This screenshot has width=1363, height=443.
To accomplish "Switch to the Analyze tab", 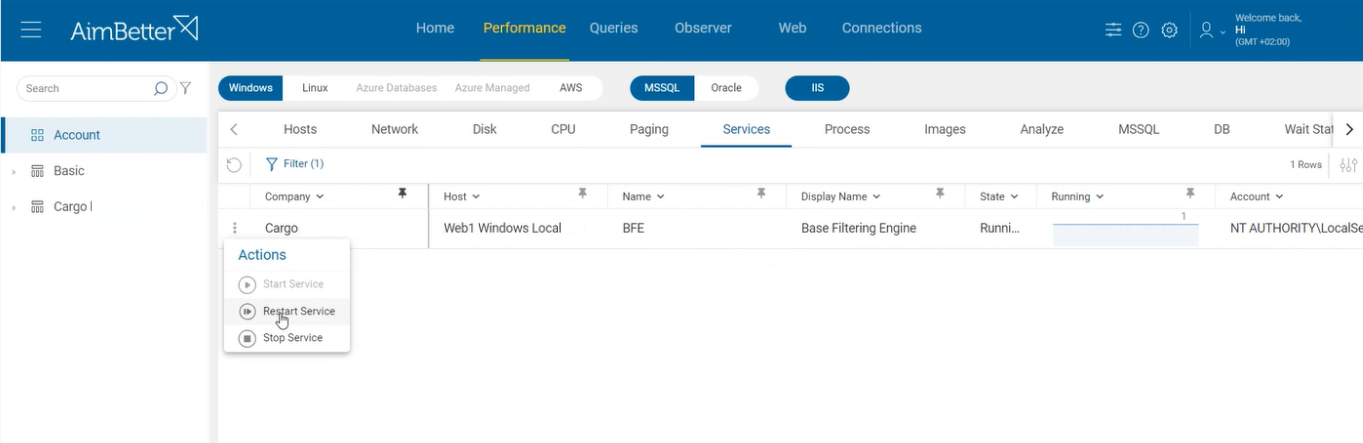I will (1042, 129).
